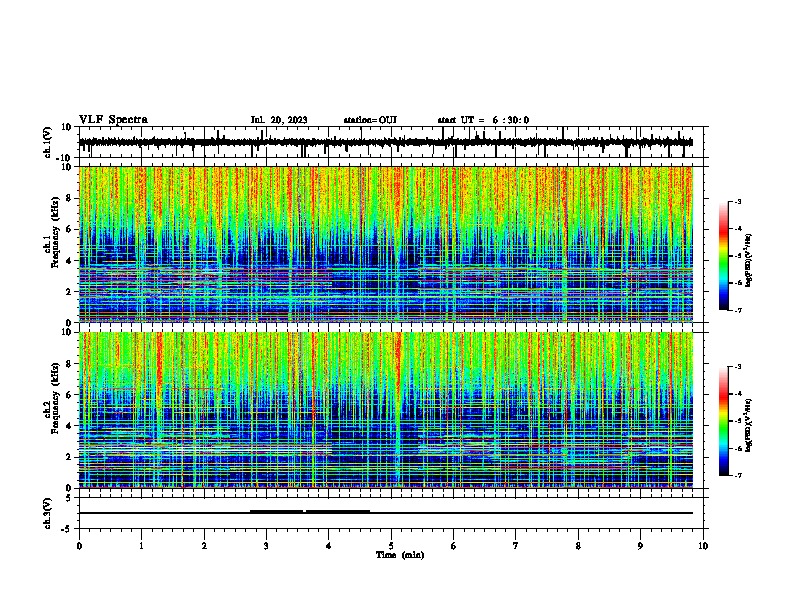The height and width of the screenshot is (612, 792).
Task: Click the "-7" label below ch.2 color scale
Action: [737, 476]
